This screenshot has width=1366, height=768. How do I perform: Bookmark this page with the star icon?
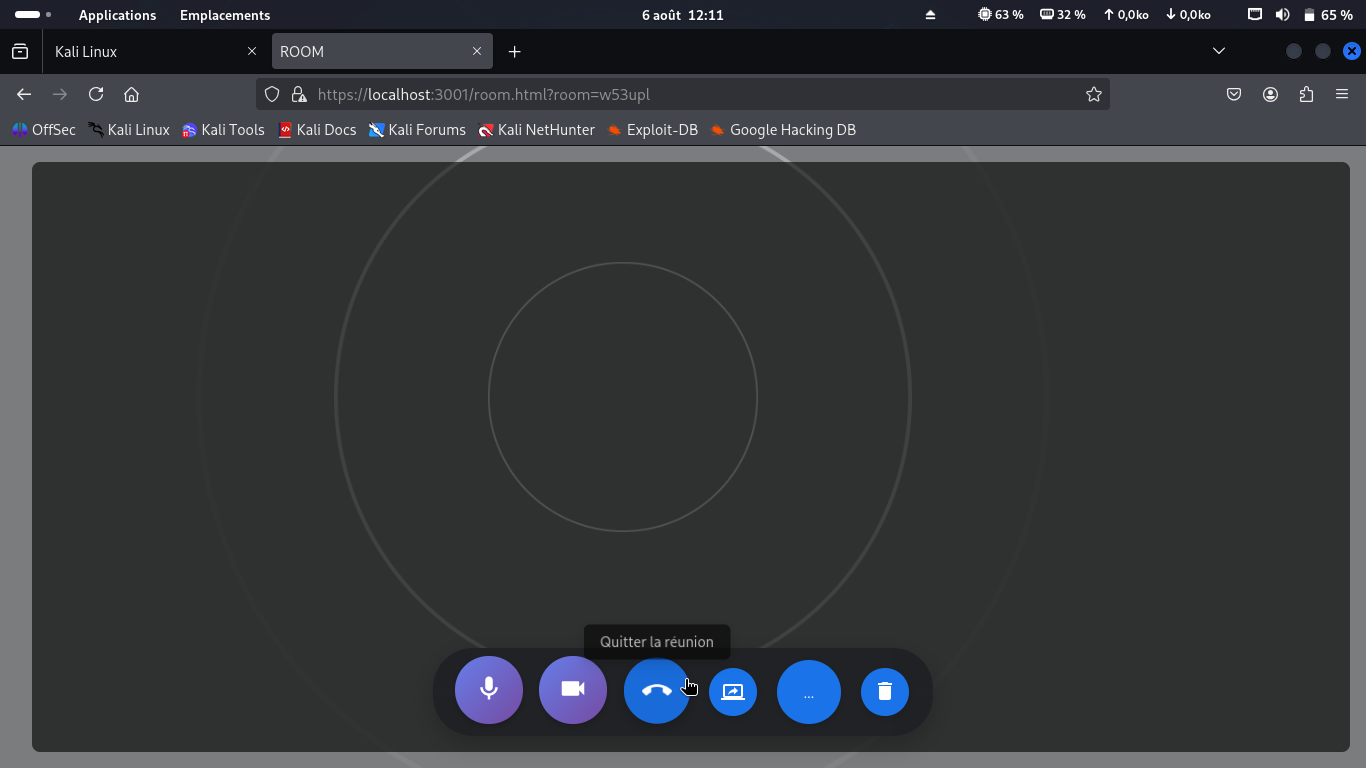[x=1093, y=94]
